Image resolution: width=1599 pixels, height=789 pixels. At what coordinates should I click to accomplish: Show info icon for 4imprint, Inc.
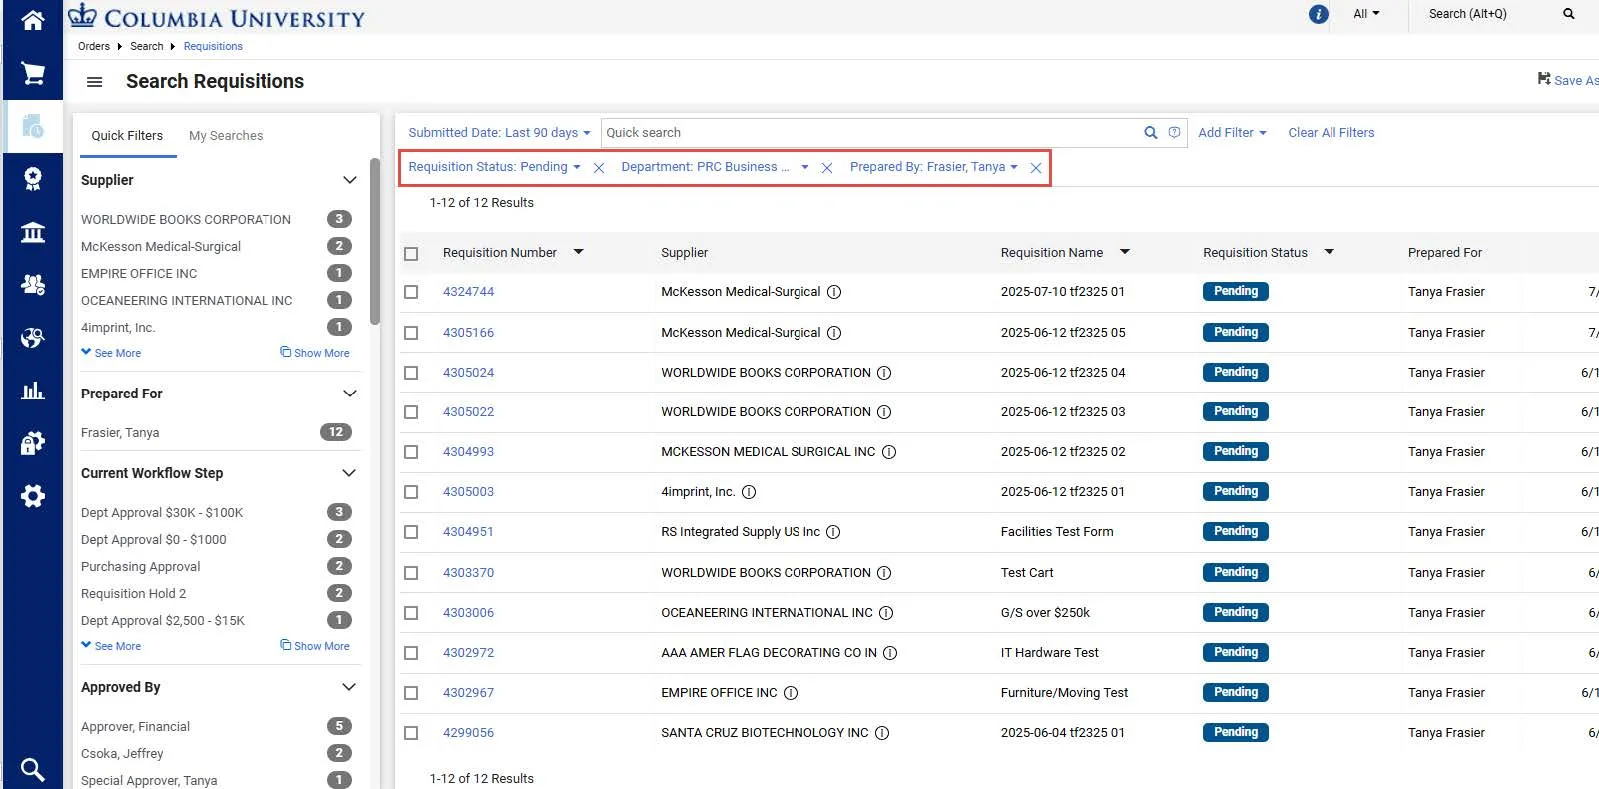749,492
